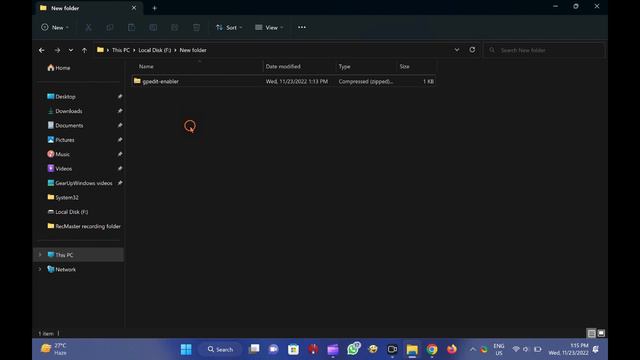Go back with the Back arrow
This screenshot has height=360, width=640.
coord(42,50)
